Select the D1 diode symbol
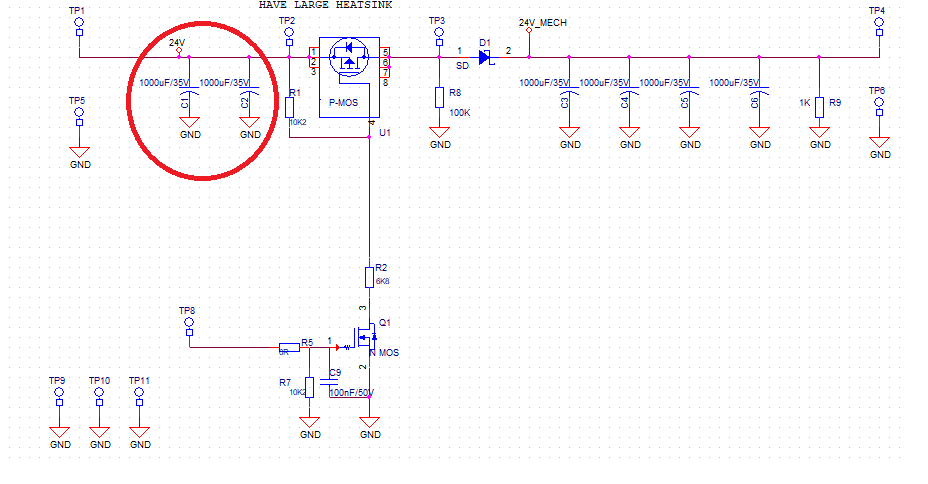Screen dimensions: 928x484 485,57
